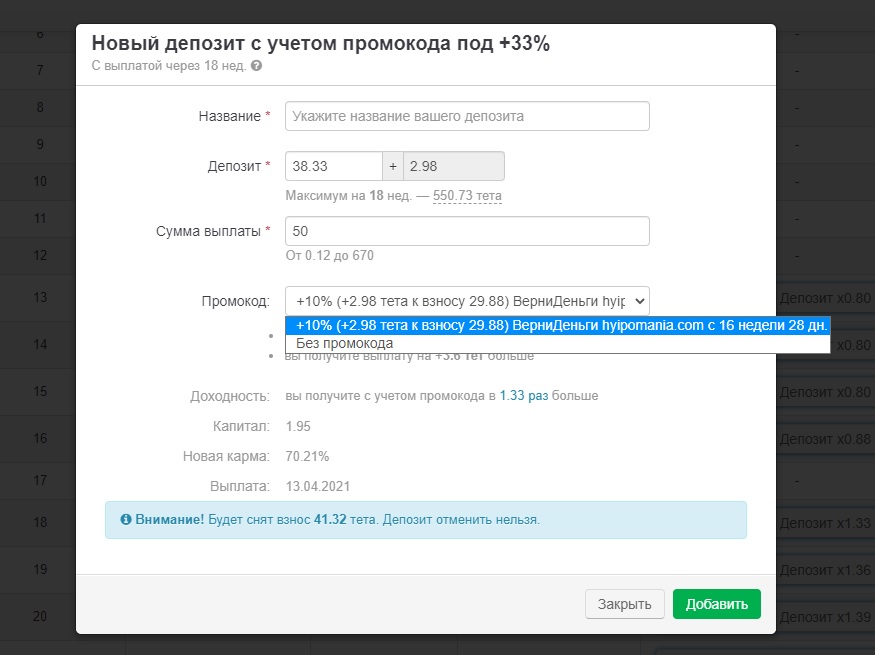Click Депозит x0.80 button in row 13
This screenshot has width=875, height=655.
pyautogui.click(x=824, y=298)
